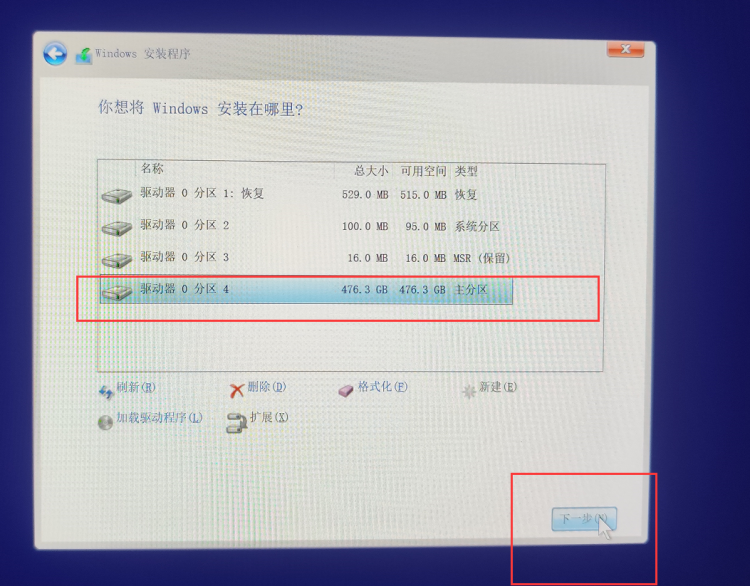The image size is (750, 586).
Task: Click the blue back arrow icon
Action: tap(55, 54)
